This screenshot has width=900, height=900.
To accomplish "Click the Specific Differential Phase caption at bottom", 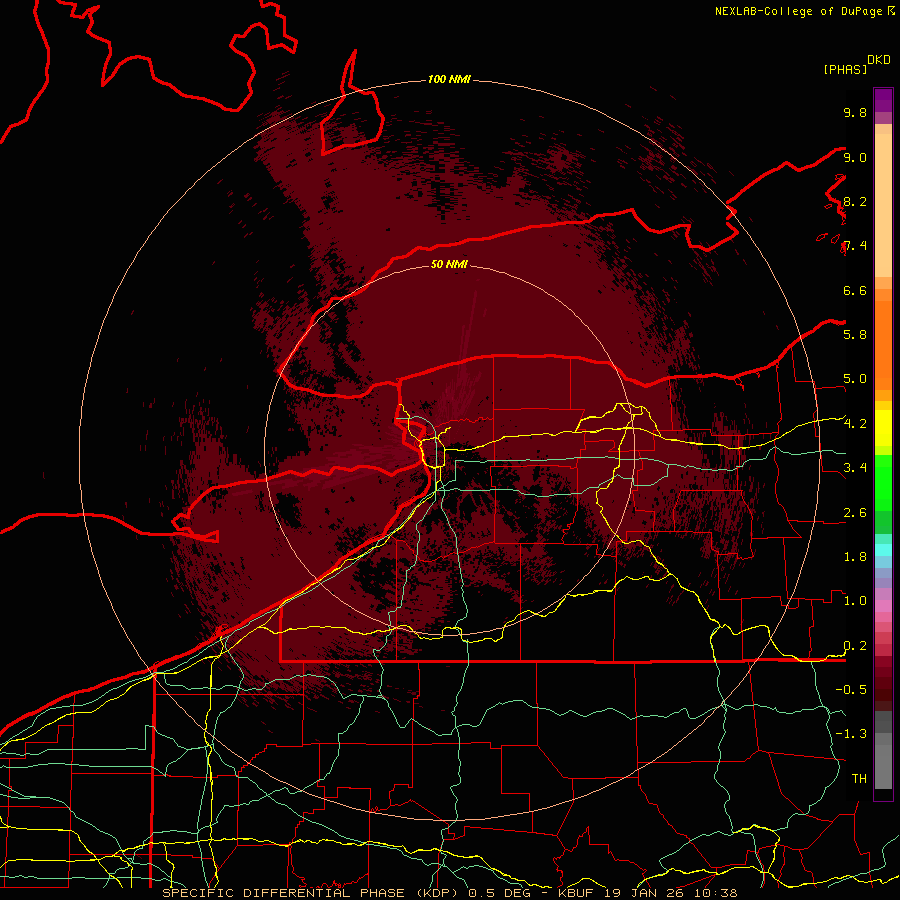I will point(449,893).
